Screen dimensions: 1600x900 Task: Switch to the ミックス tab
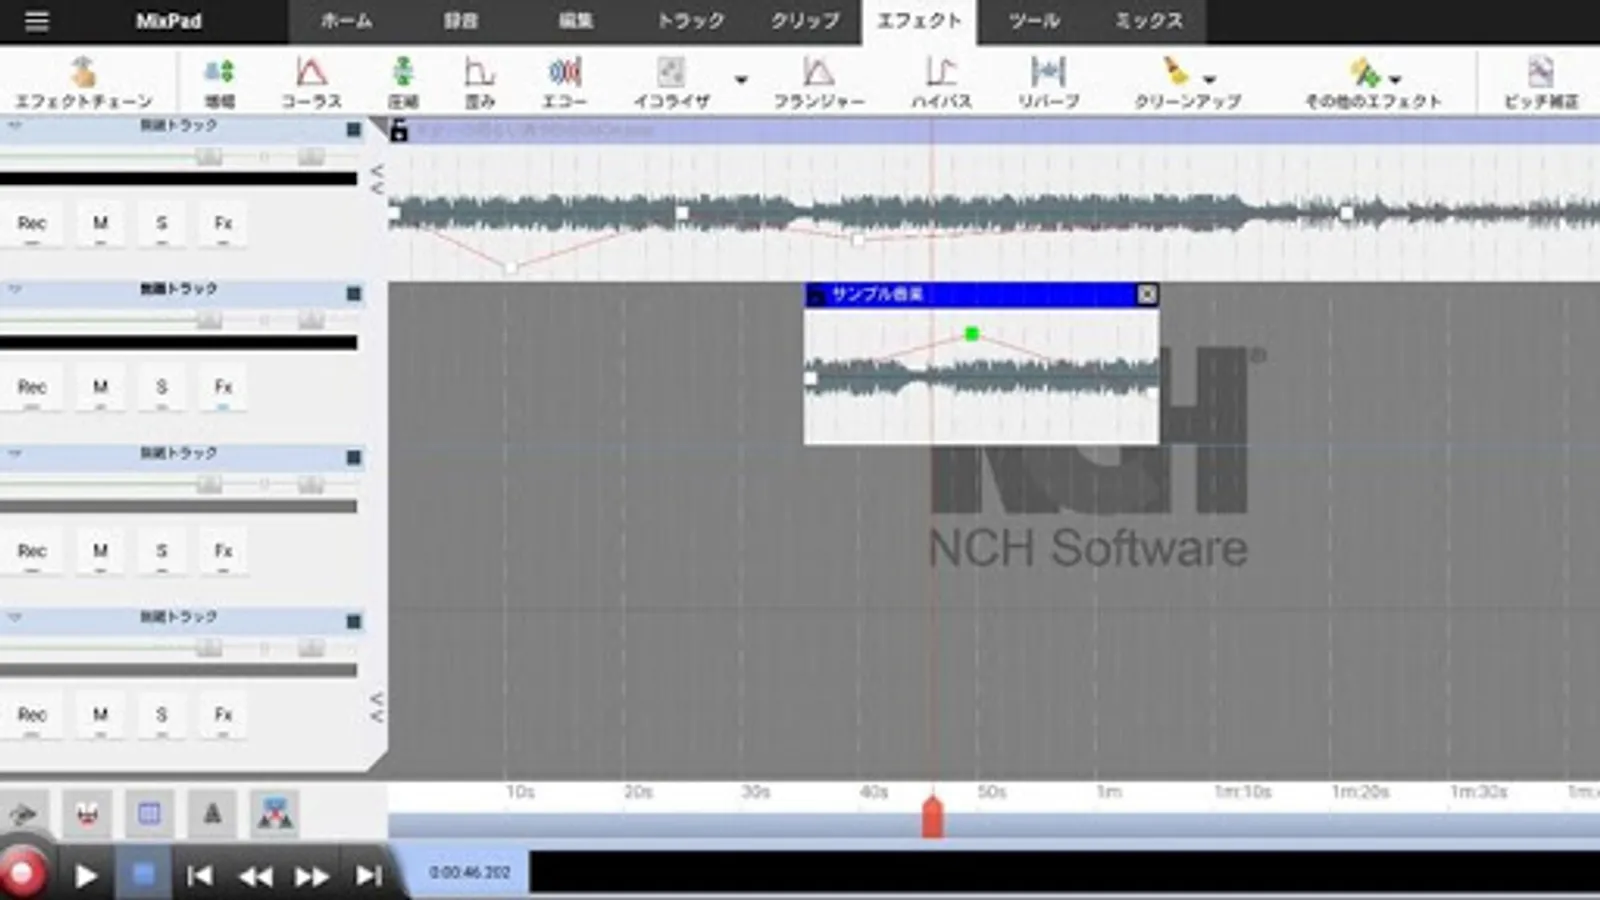click(1149, 21)
